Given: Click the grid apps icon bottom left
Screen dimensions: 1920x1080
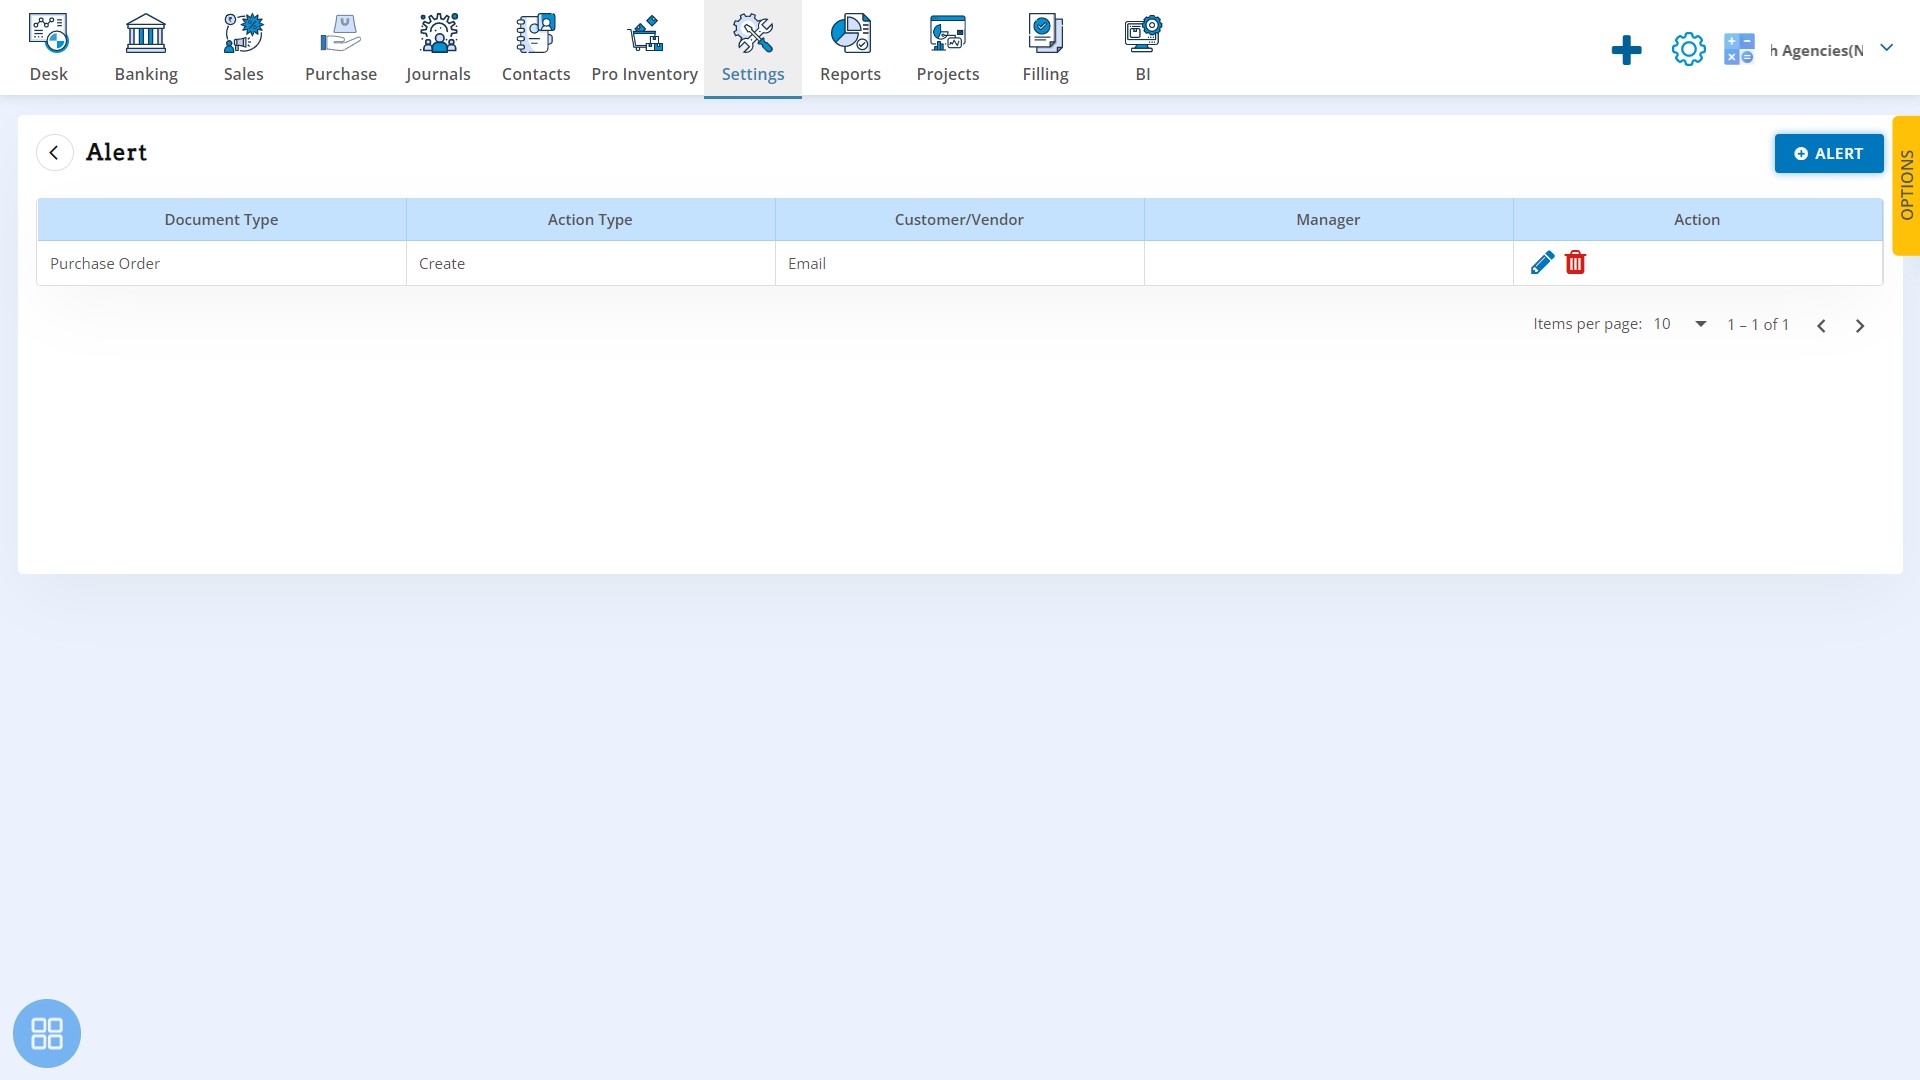Looking at the screenshot, I should (x=47, y=1033).
